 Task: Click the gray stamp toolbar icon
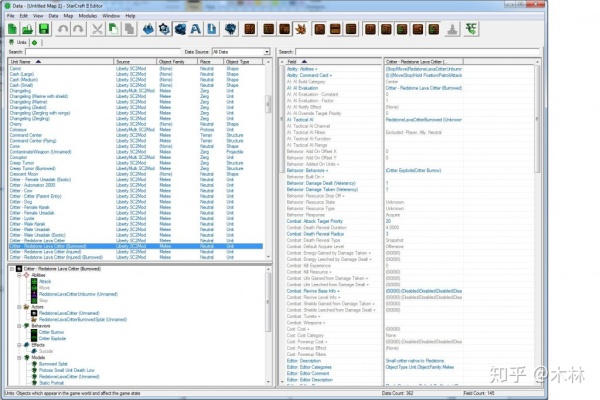pyautogui.click(x=452, y=29)
